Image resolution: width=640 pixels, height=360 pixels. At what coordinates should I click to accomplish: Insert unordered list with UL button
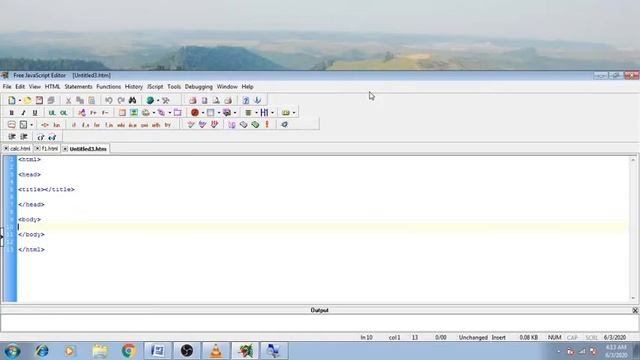click(x=52, y=113)
